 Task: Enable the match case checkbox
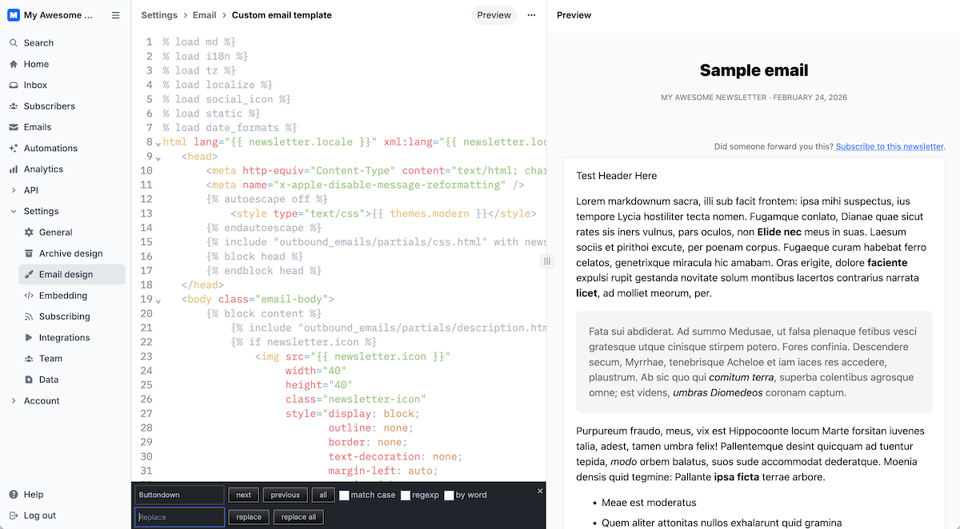344,495
